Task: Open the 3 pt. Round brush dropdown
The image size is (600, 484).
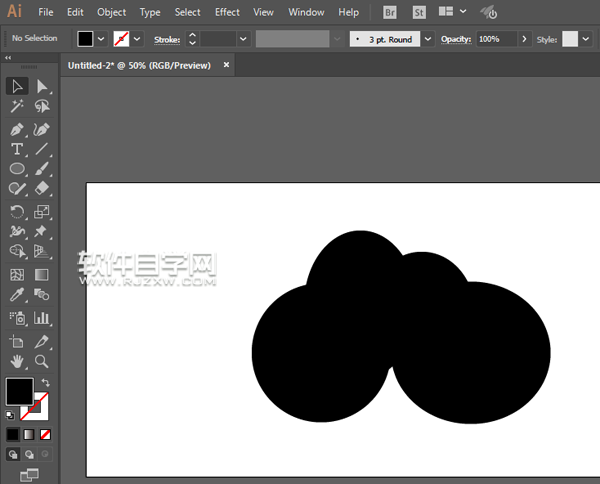Action: 429,39
